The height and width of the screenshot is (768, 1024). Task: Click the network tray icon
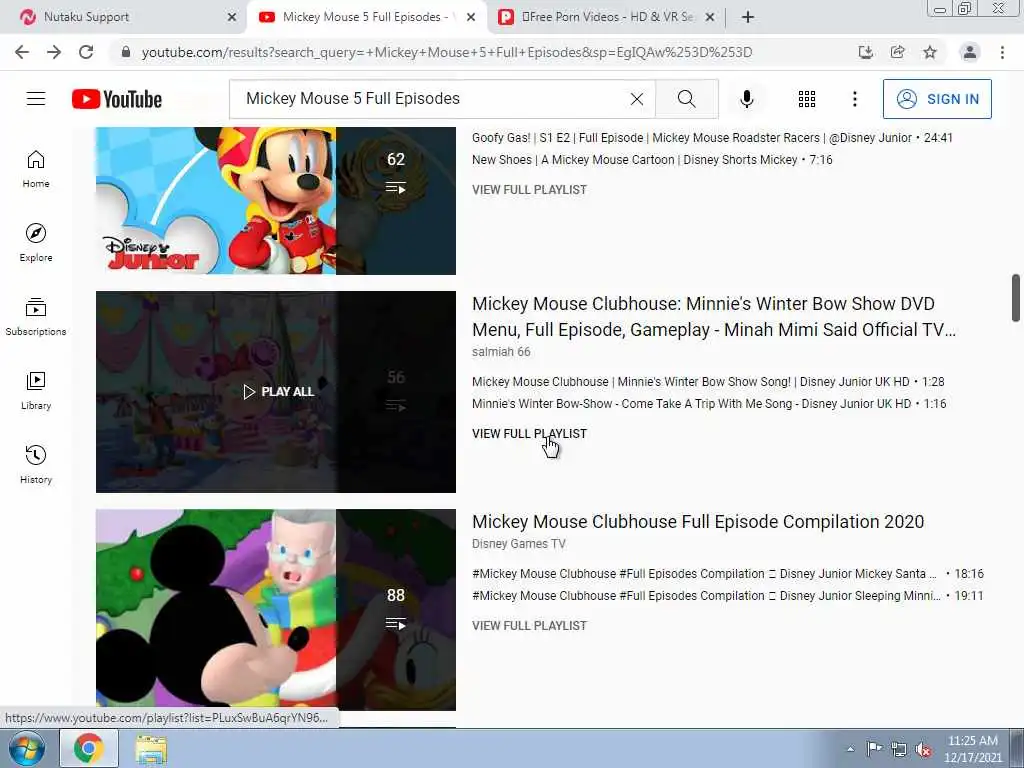pyautogui.click(x=899, y=750)
